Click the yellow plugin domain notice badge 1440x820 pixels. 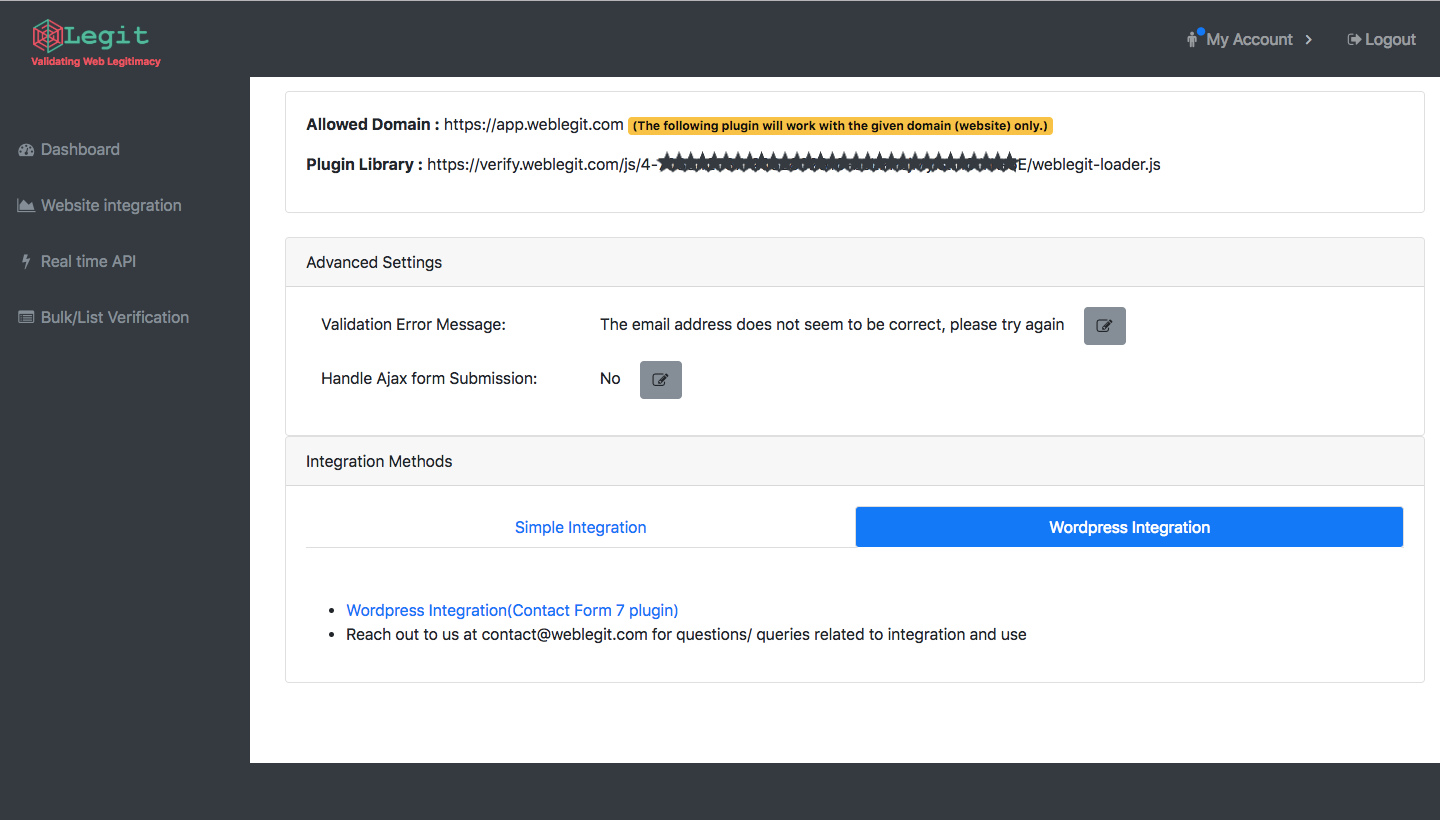pos(840,126)
